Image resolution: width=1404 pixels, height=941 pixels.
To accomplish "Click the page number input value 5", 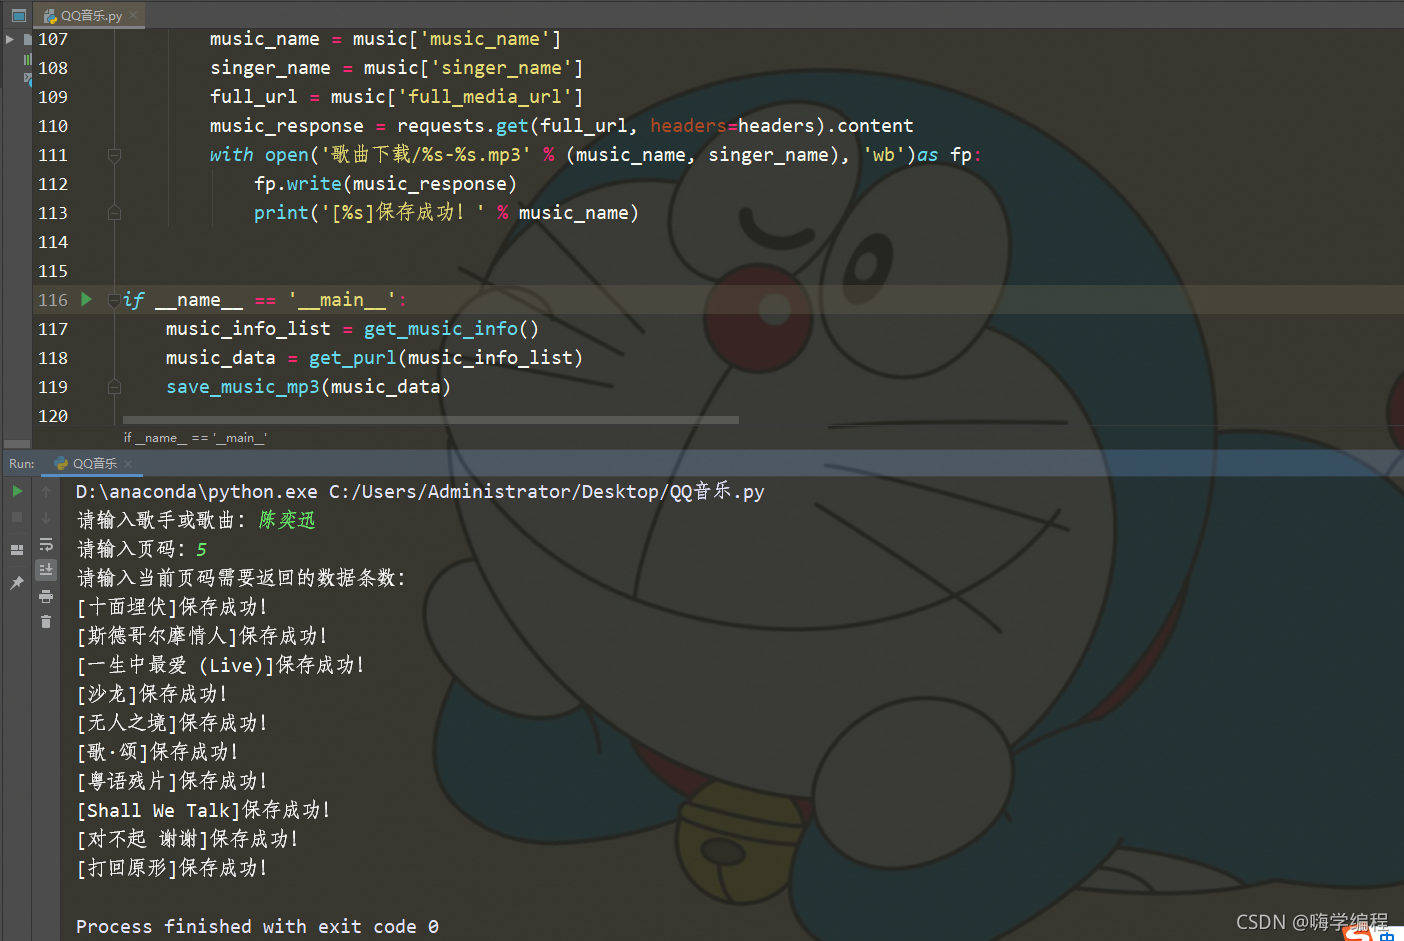I will pyautogui.click(x=201, y=549).
